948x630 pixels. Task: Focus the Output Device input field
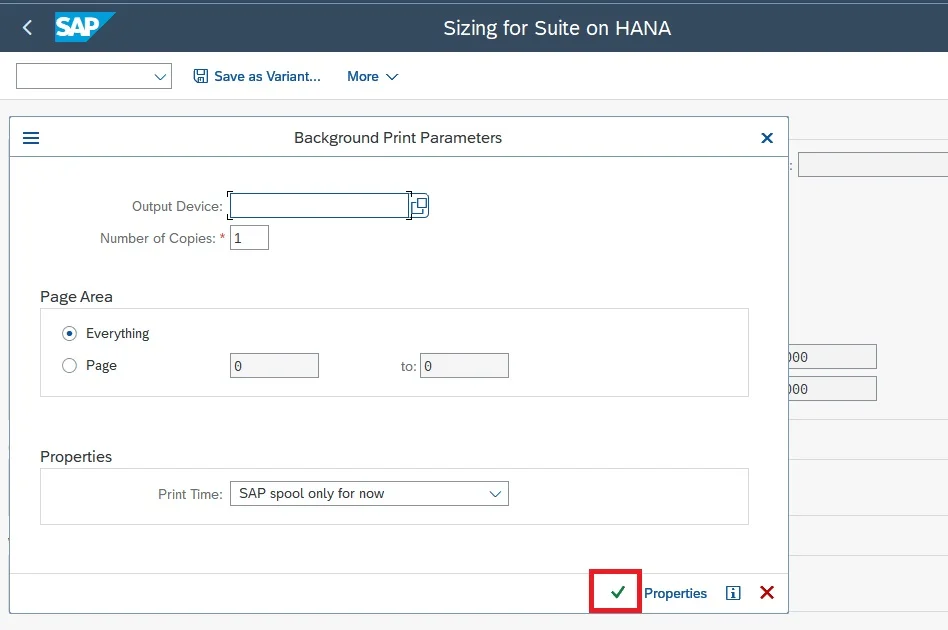[x=319, y=206]
